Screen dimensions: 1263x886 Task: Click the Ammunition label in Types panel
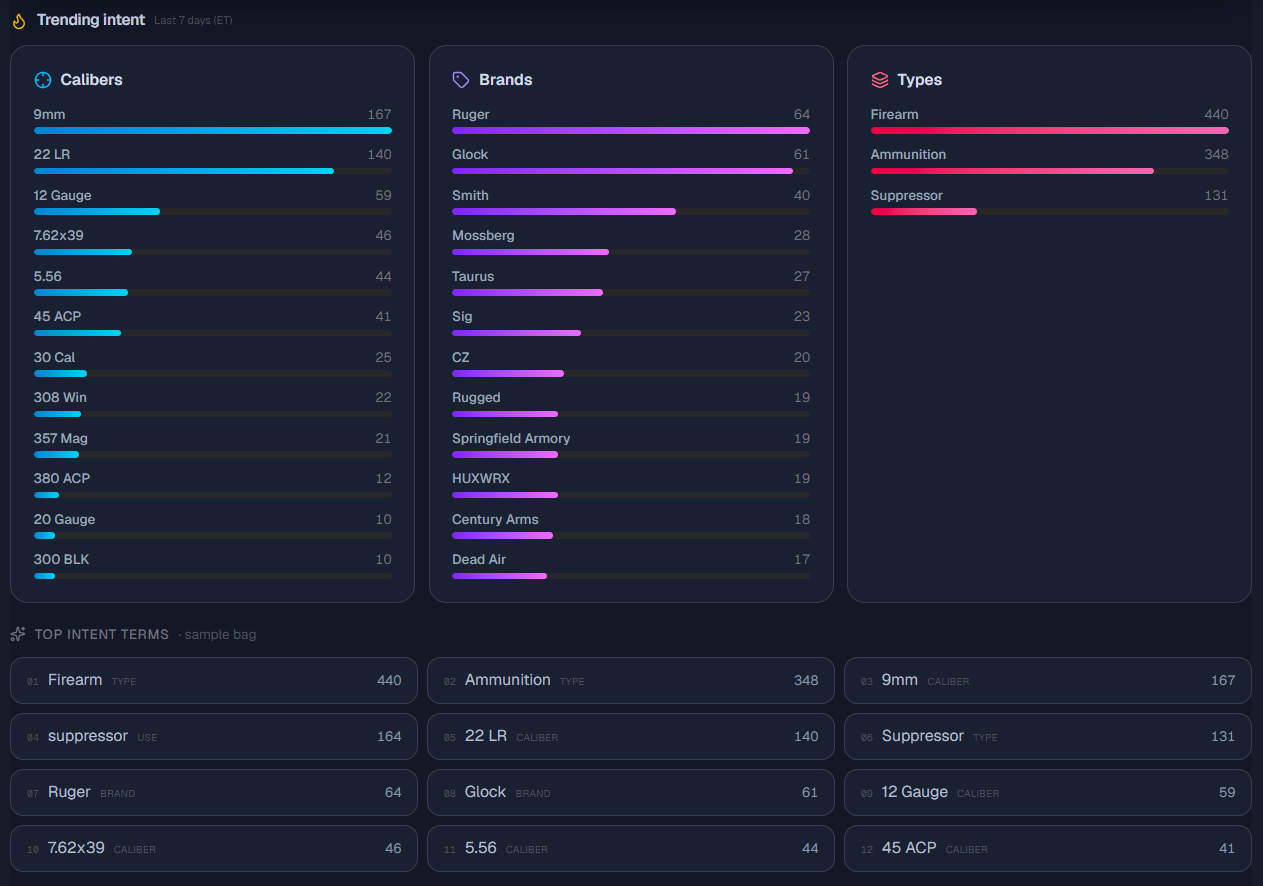click(x=908, y=154)
